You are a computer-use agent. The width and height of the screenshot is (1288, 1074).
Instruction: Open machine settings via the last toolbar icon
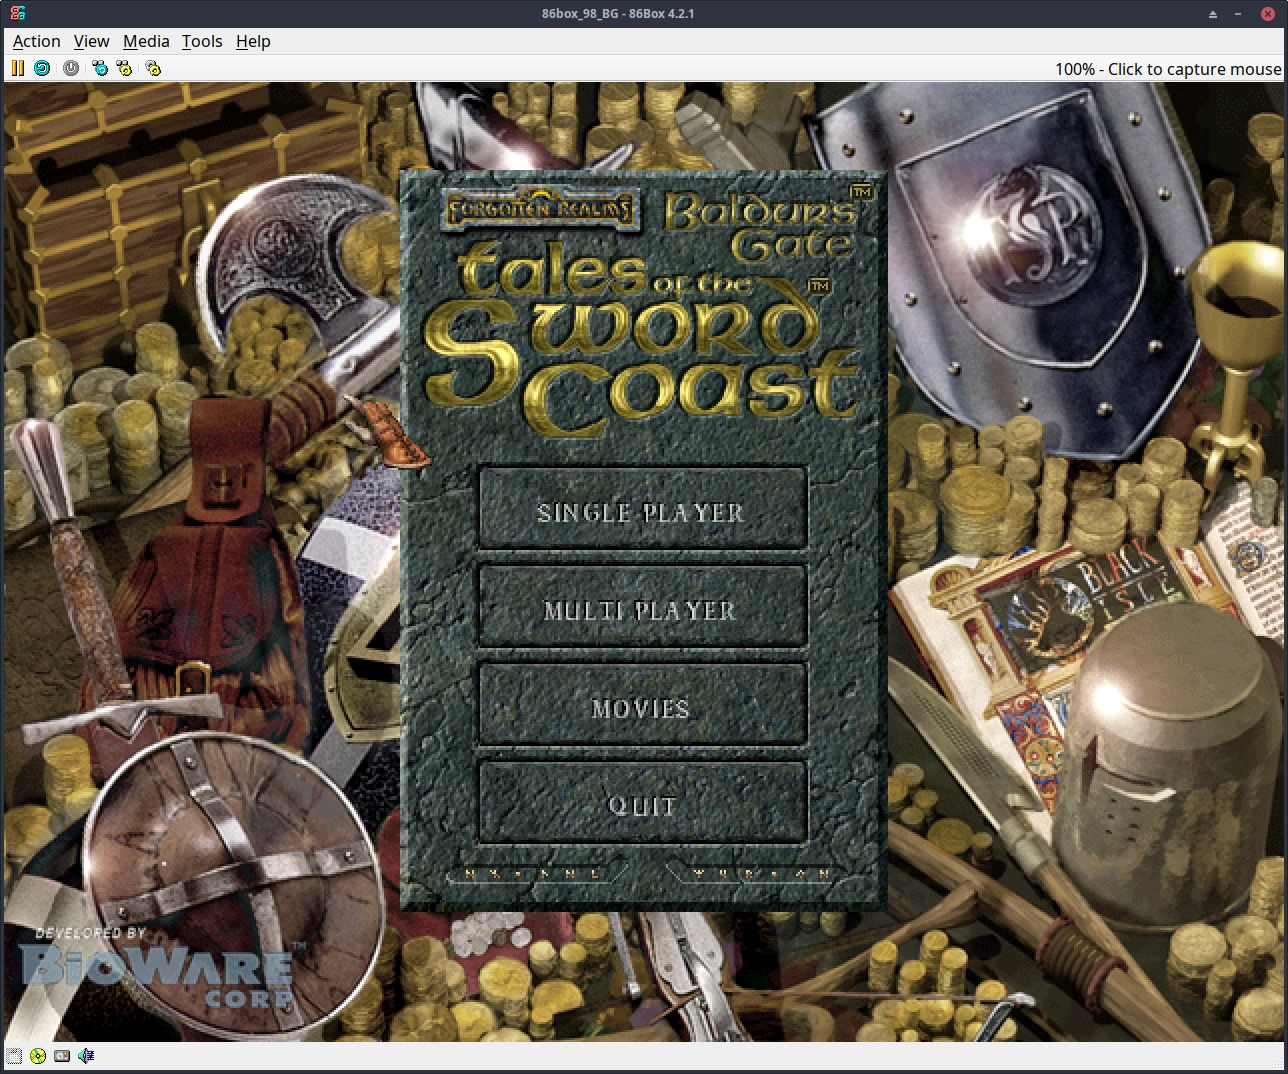pos(153,68)
